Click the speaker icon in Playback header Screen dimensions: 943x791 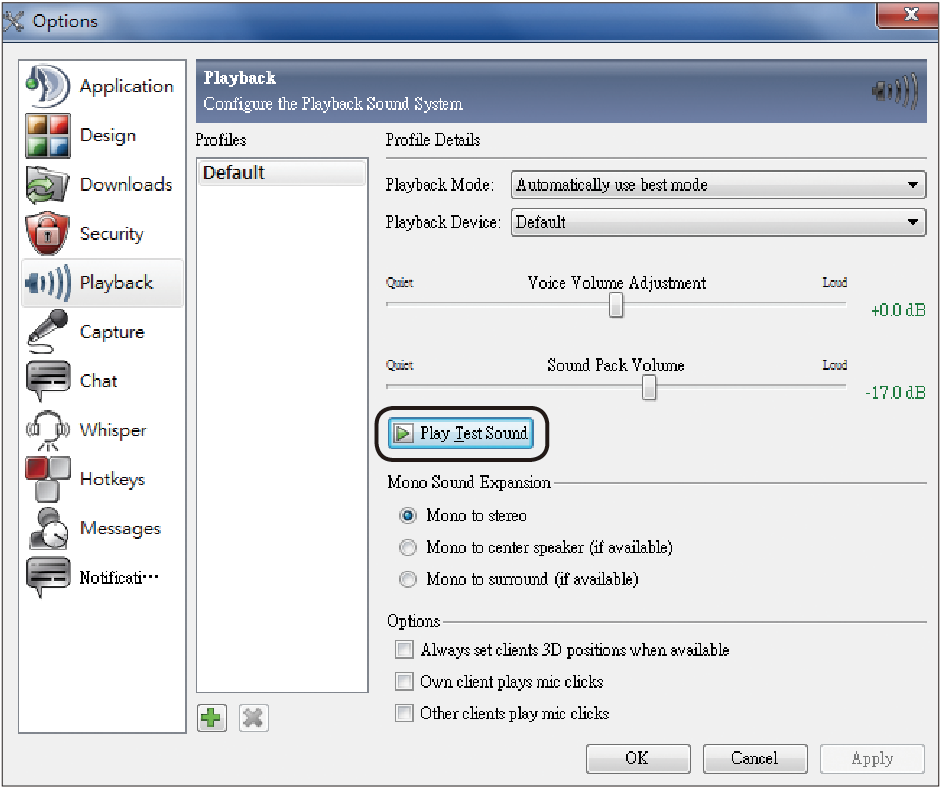(895, 91)
